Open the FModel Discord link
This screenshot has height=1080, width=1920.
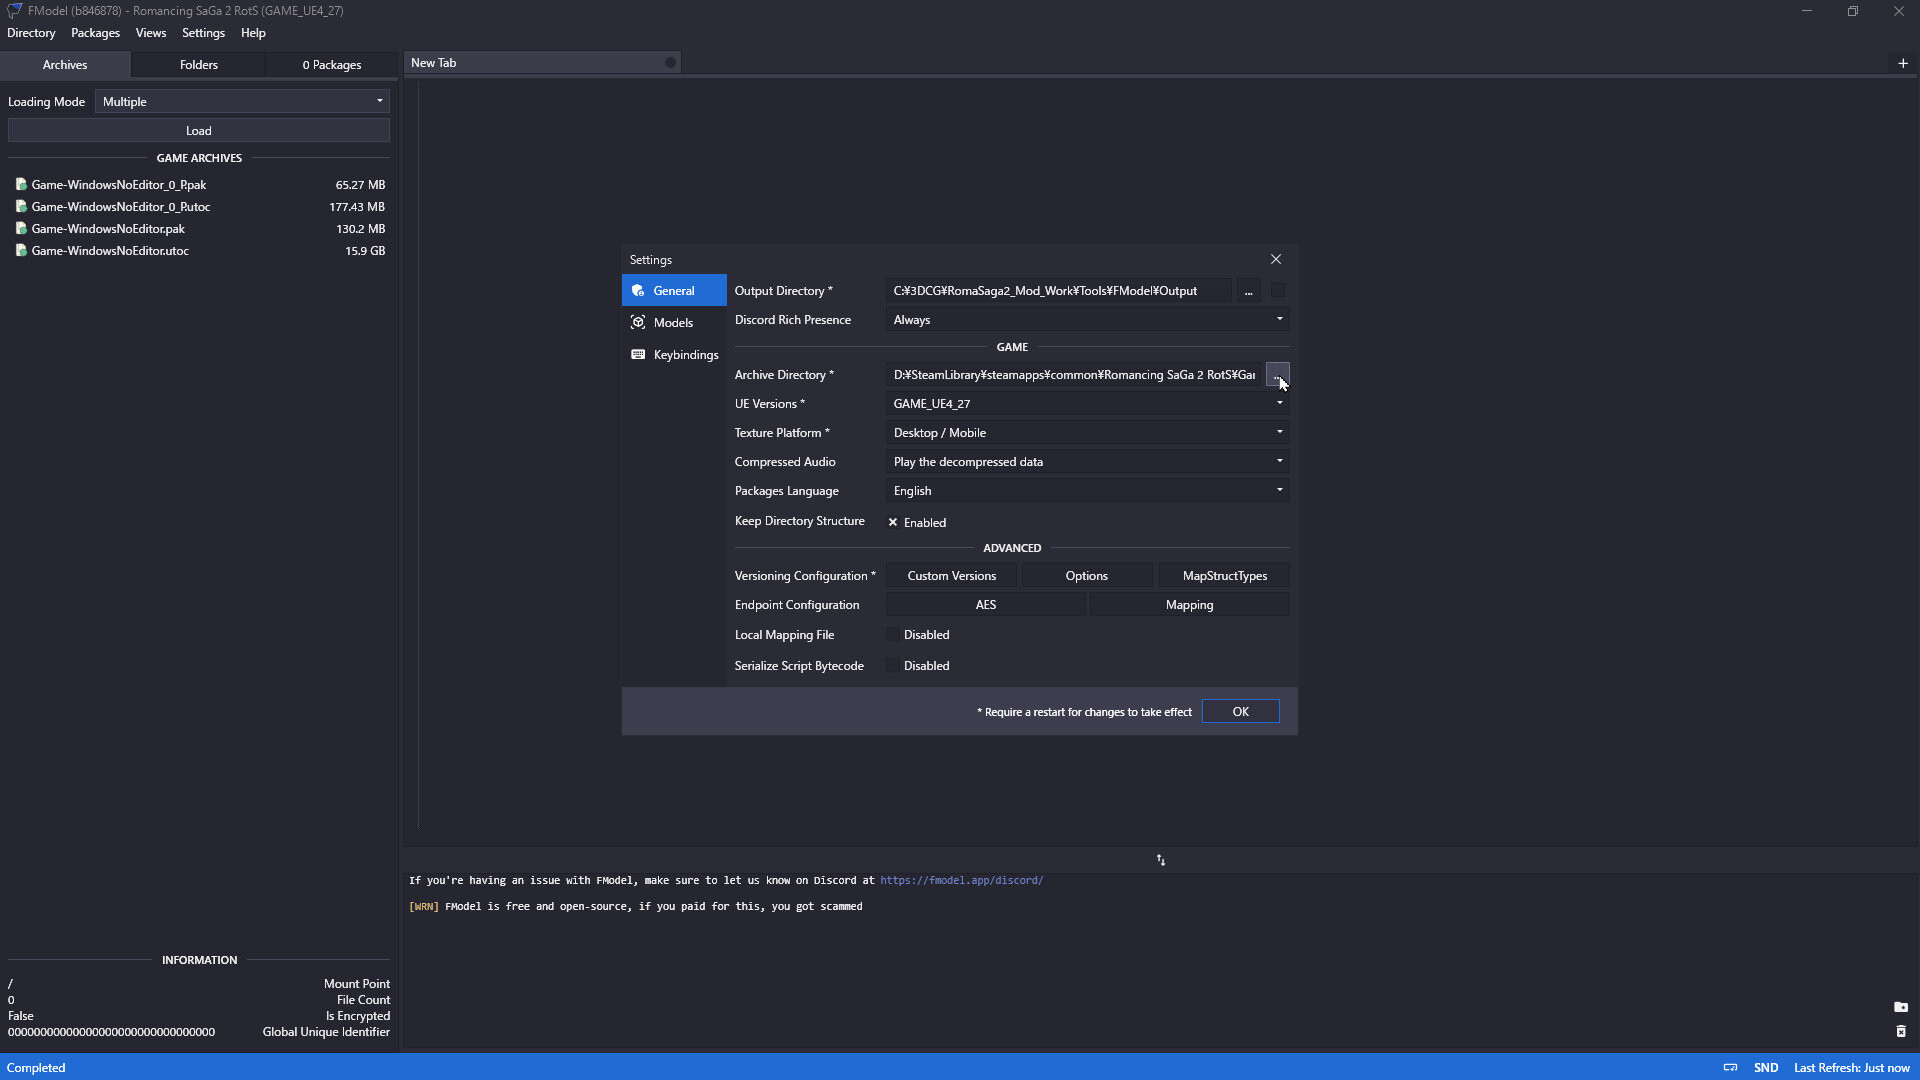coord(961,881)
